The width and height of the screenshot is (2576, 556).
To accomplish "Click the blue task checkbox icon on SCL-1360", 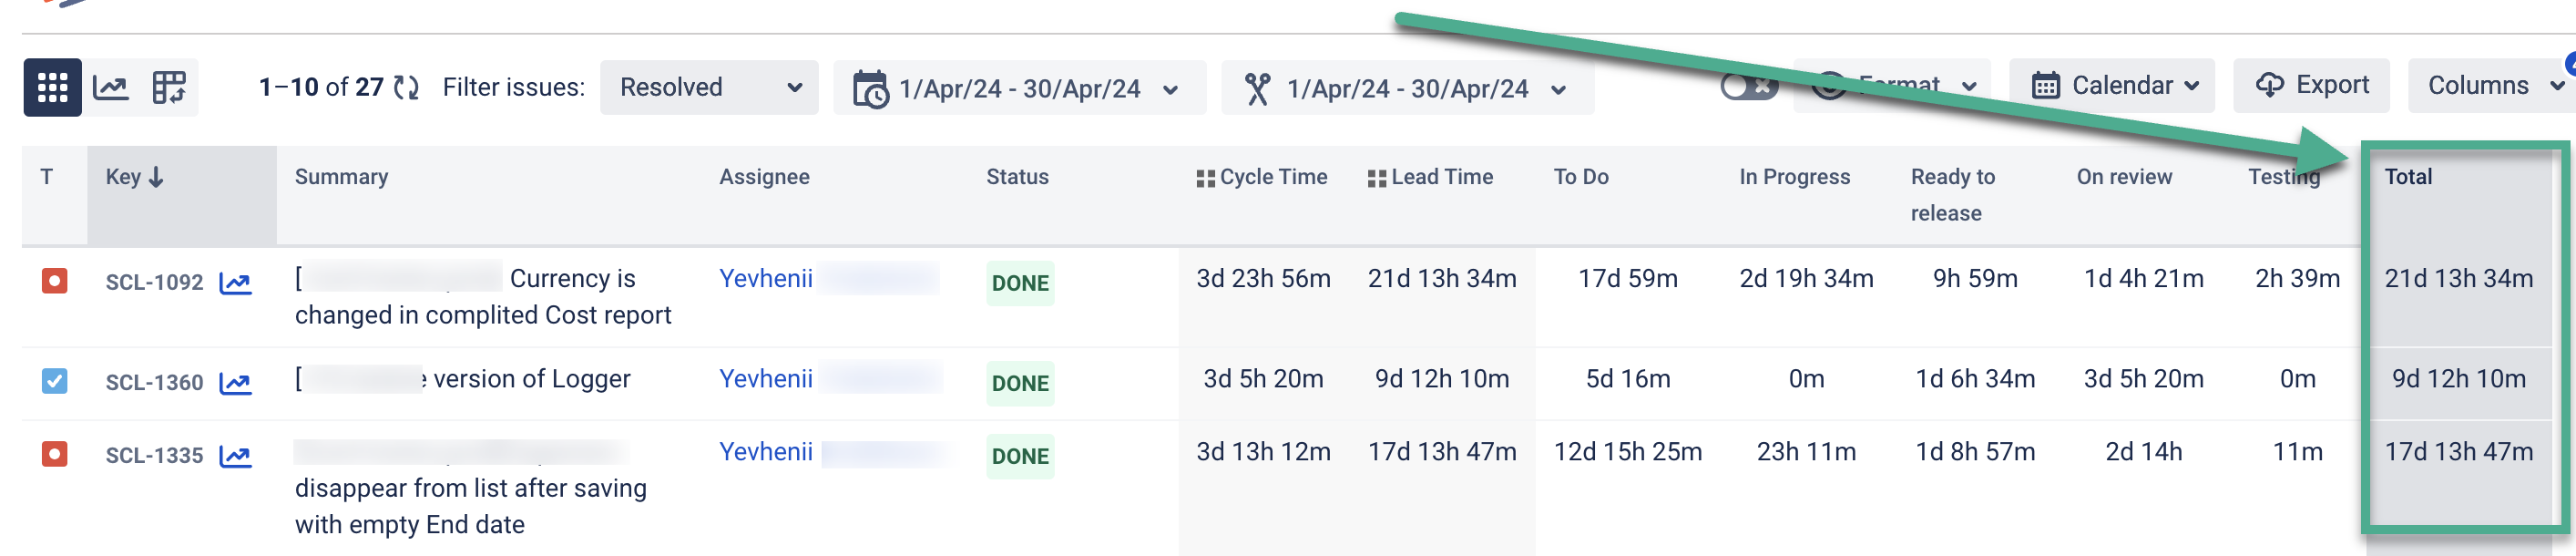I will click(x=55, y=382).
